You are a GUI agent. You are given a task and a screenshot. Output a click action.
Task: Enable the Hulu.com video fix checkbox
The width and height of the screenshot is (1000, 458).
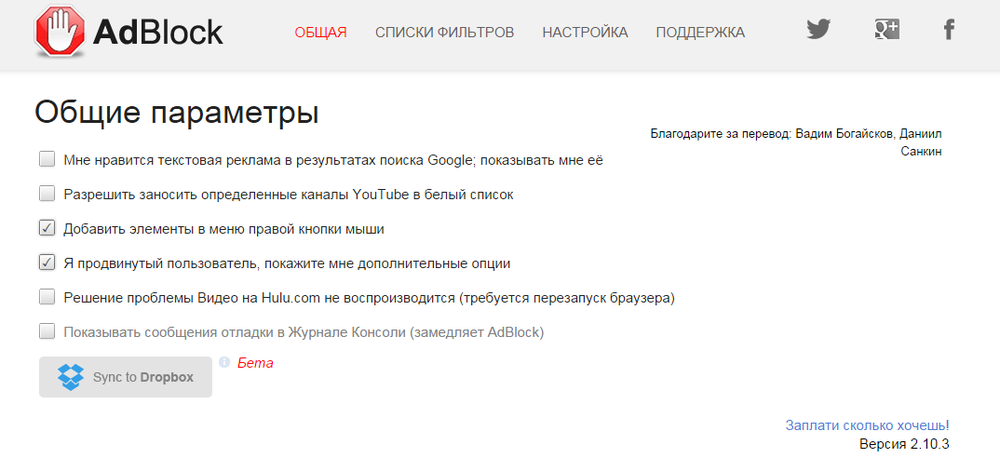point(47,297)
